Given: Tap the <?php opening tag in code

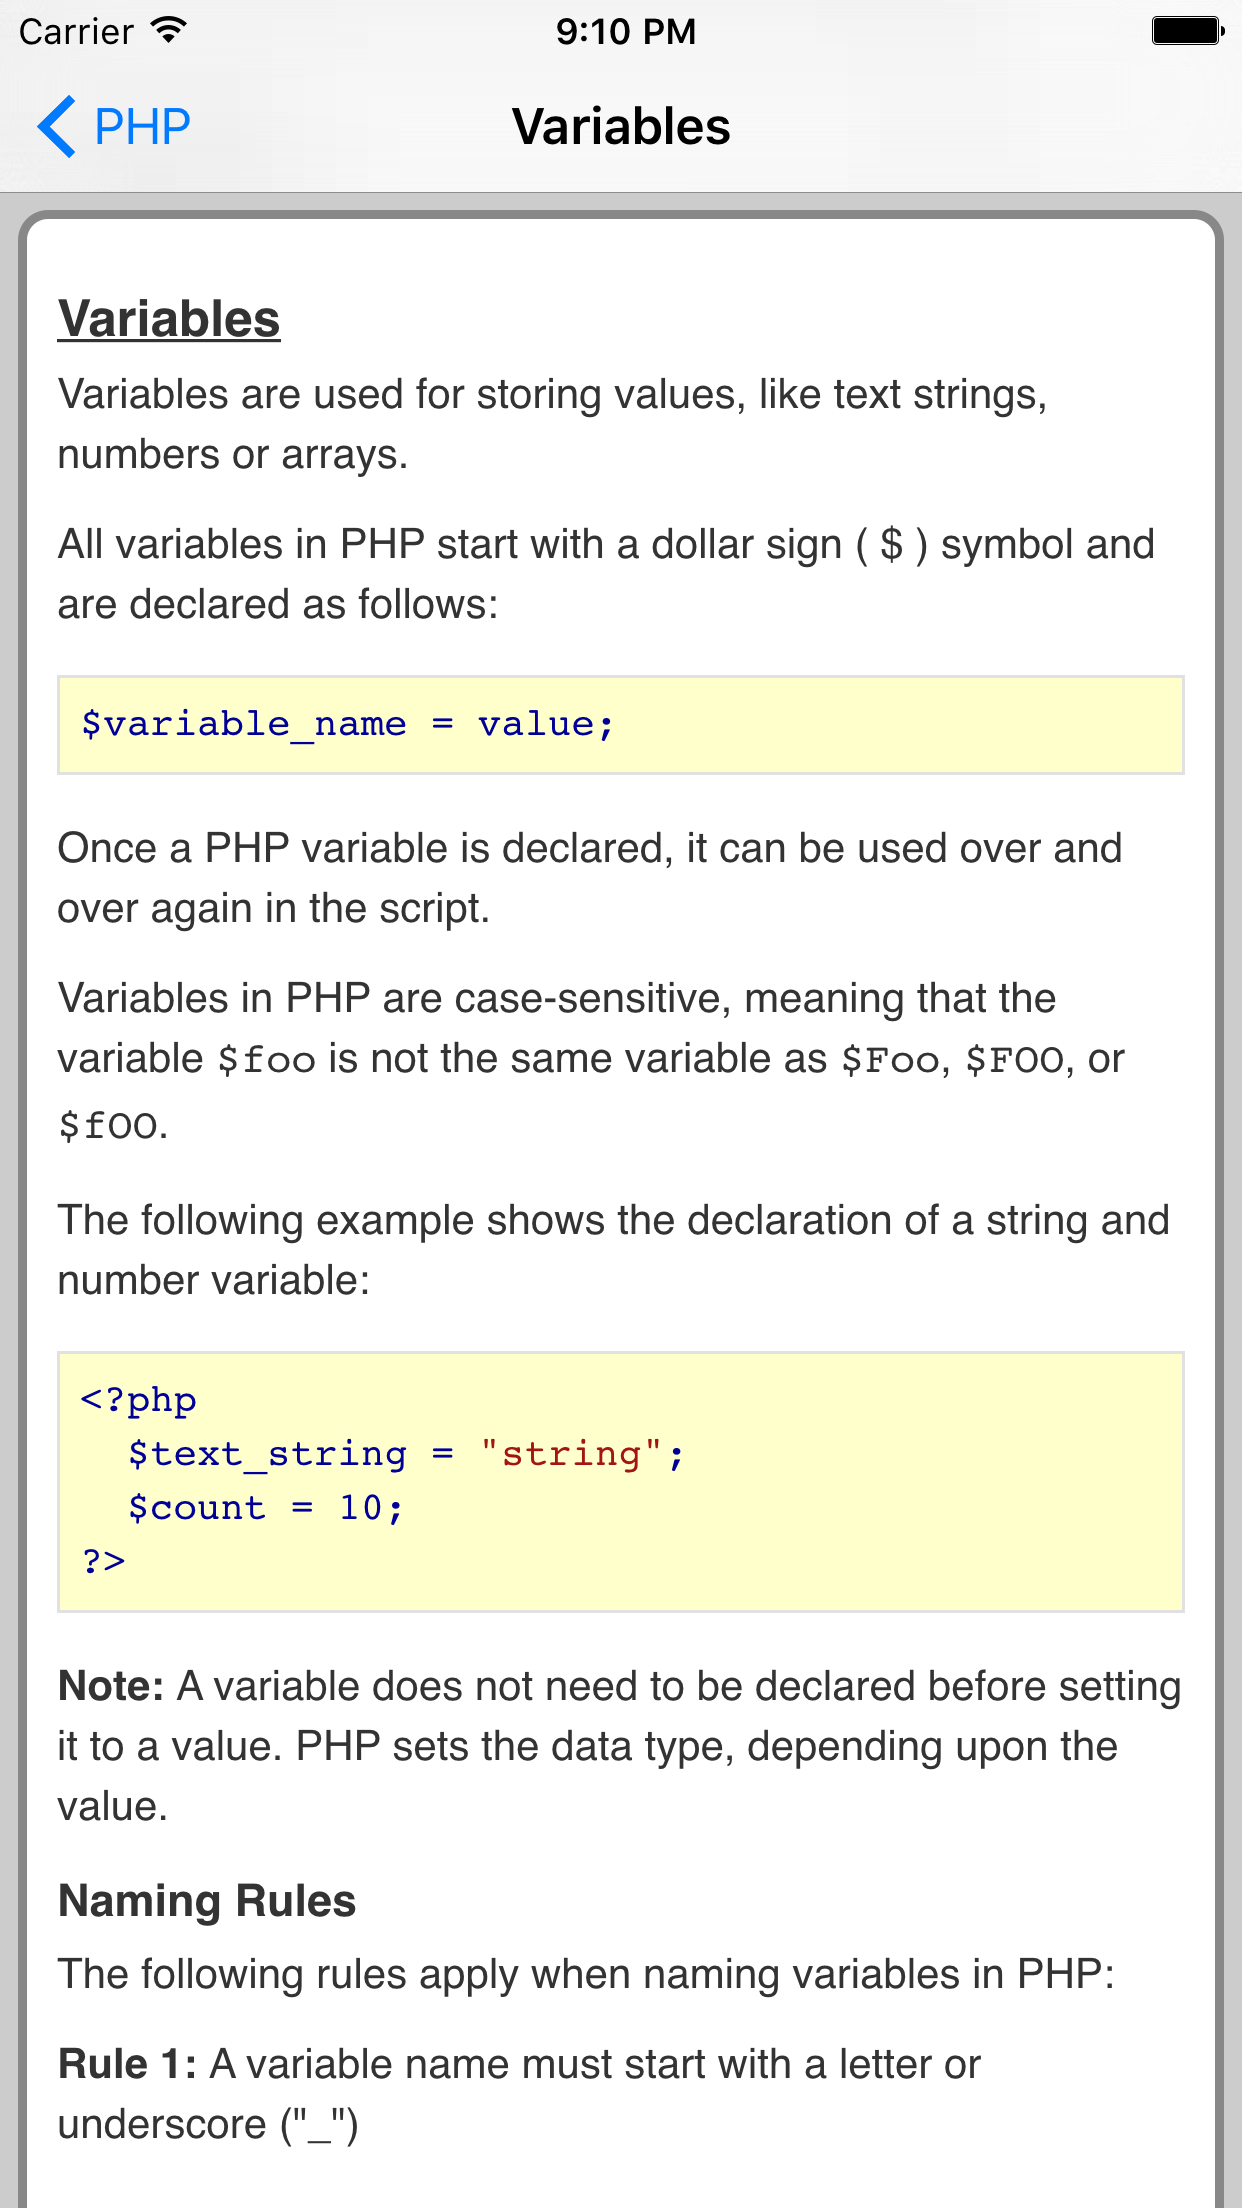Looking at the screenshot, I should click(x=138, y=1399).
